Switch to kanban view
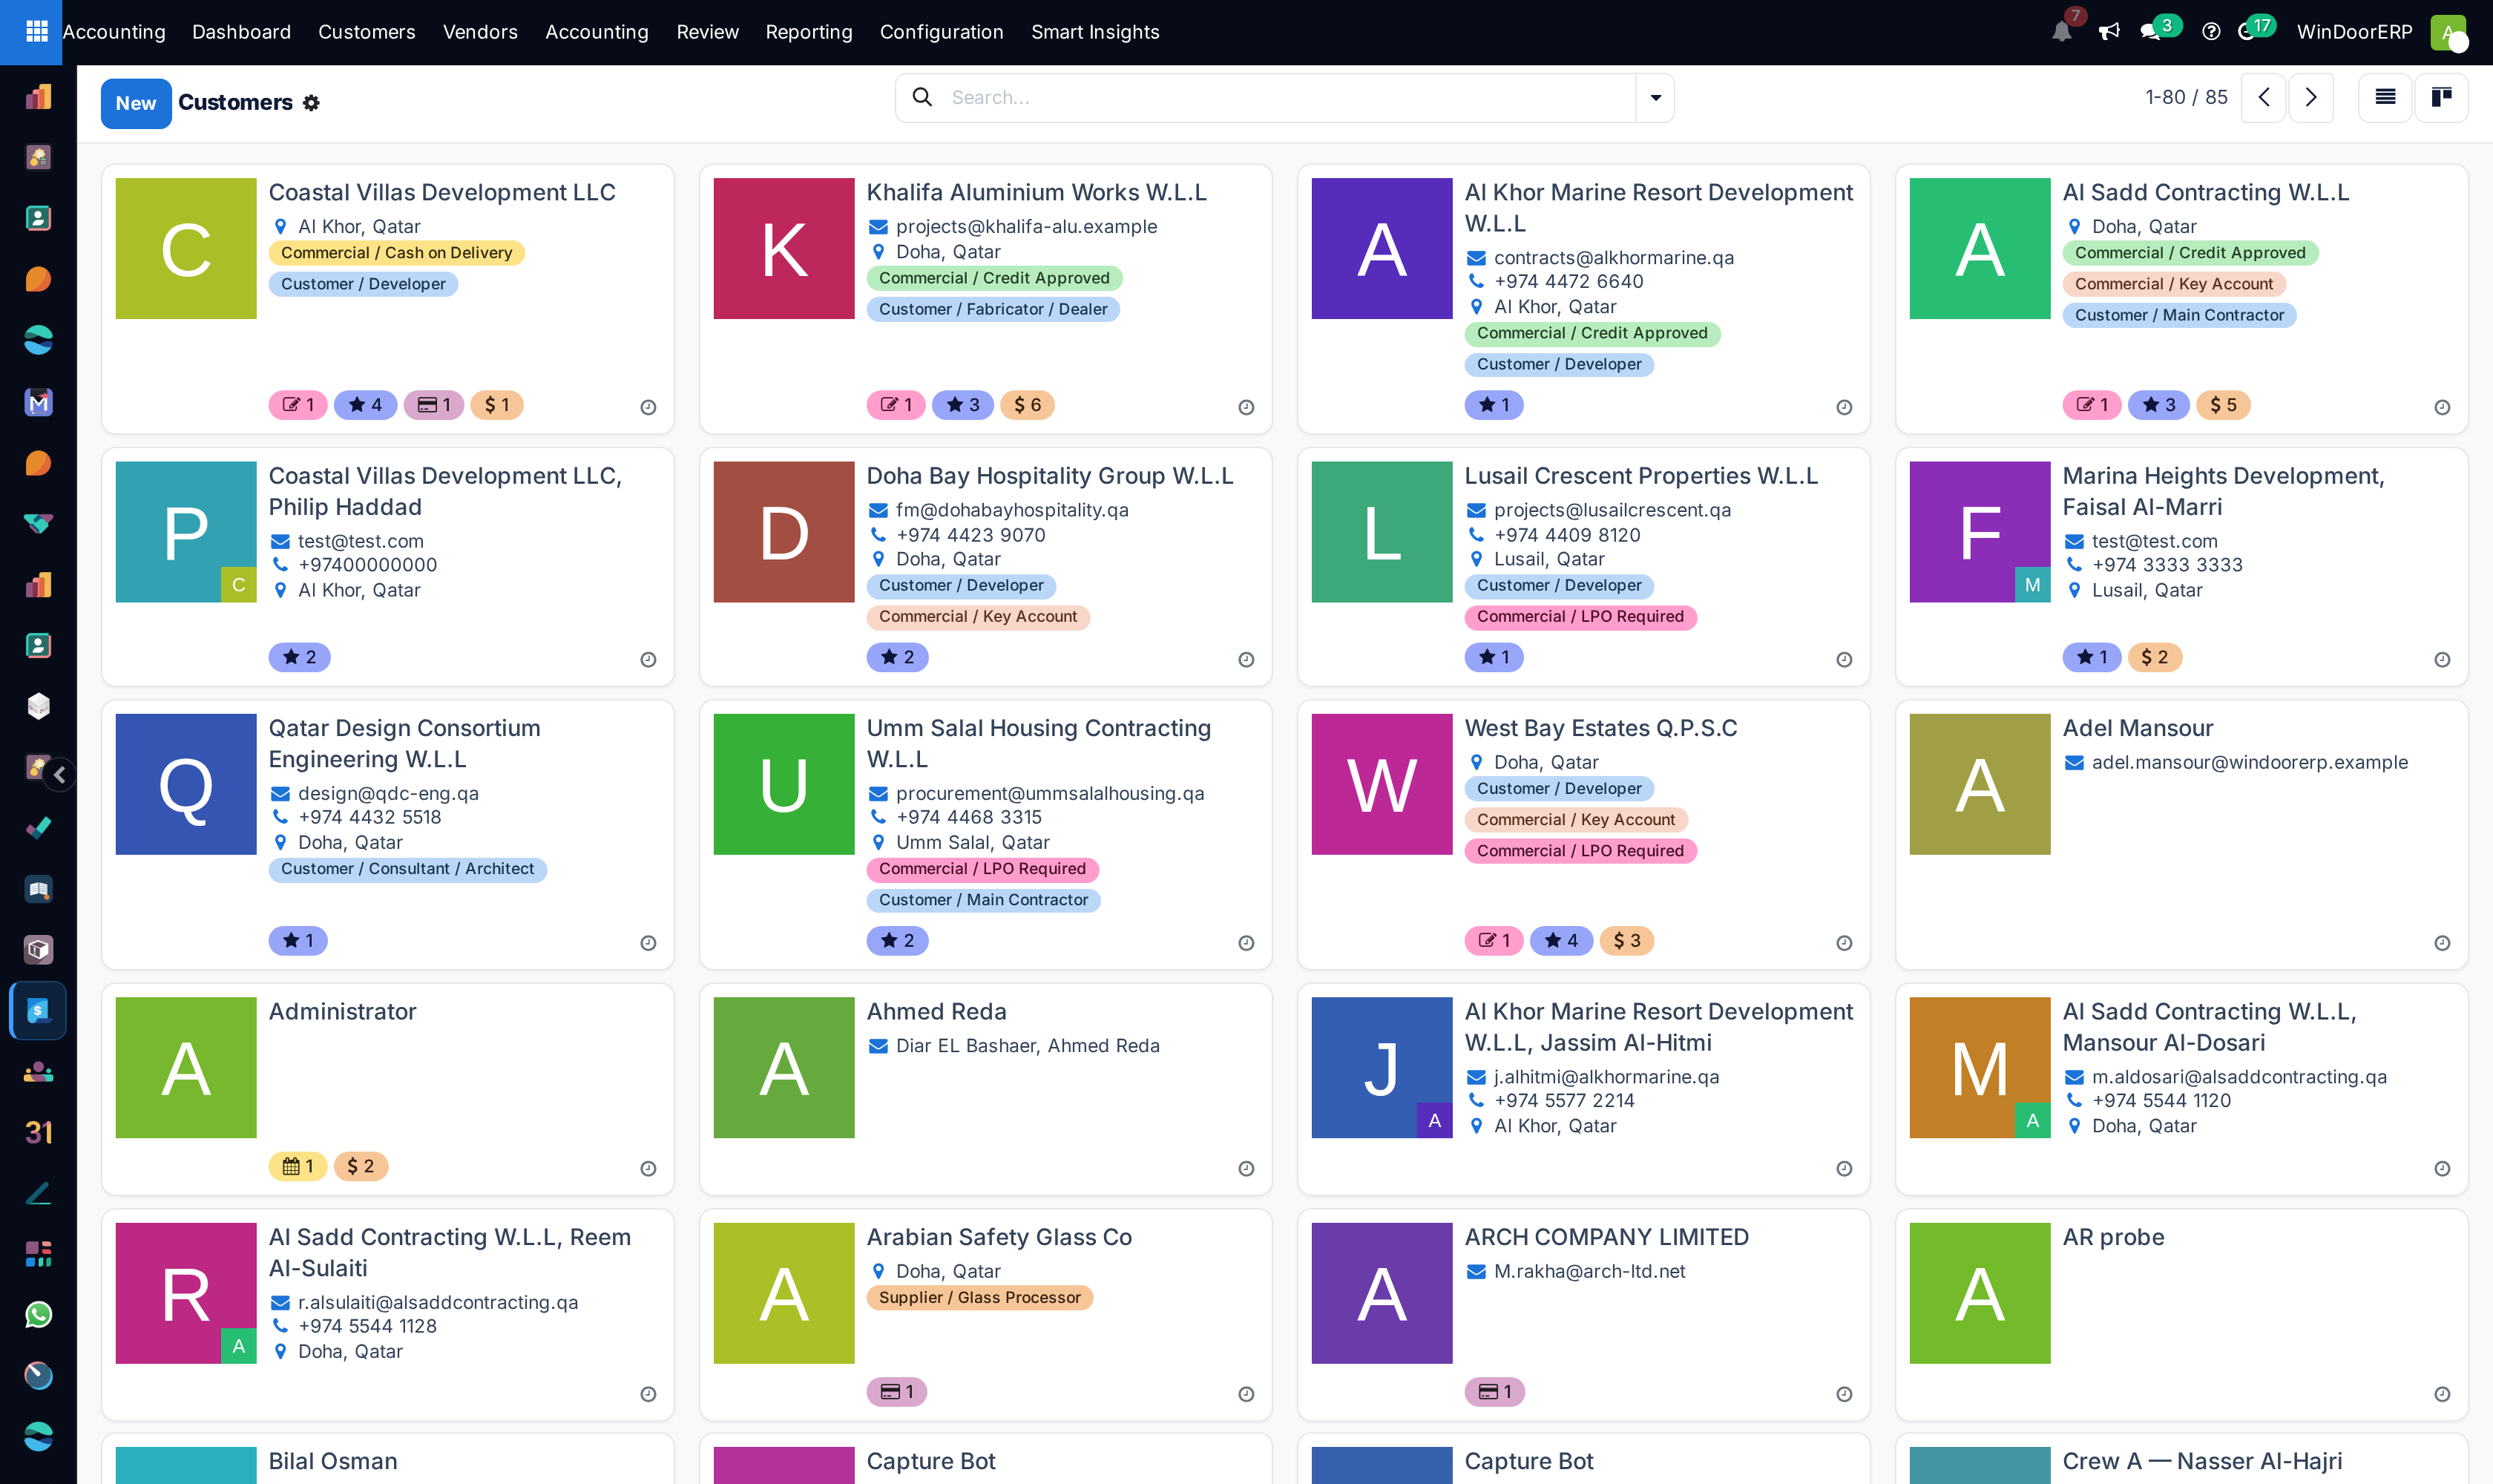The image size is (2493, 1484). pyautogui.click(x=2441, y=97)
